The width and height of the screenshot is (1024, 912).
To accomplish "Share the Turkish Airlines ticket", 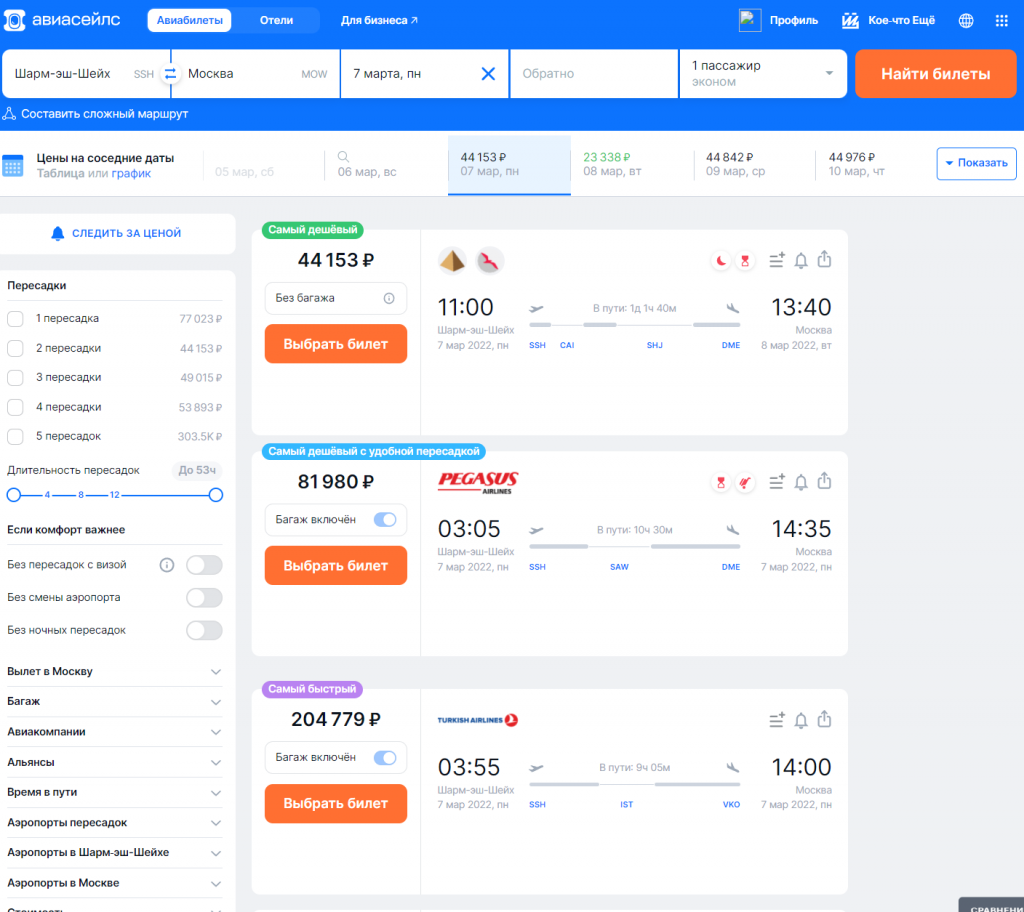I will tap(824, 719).
